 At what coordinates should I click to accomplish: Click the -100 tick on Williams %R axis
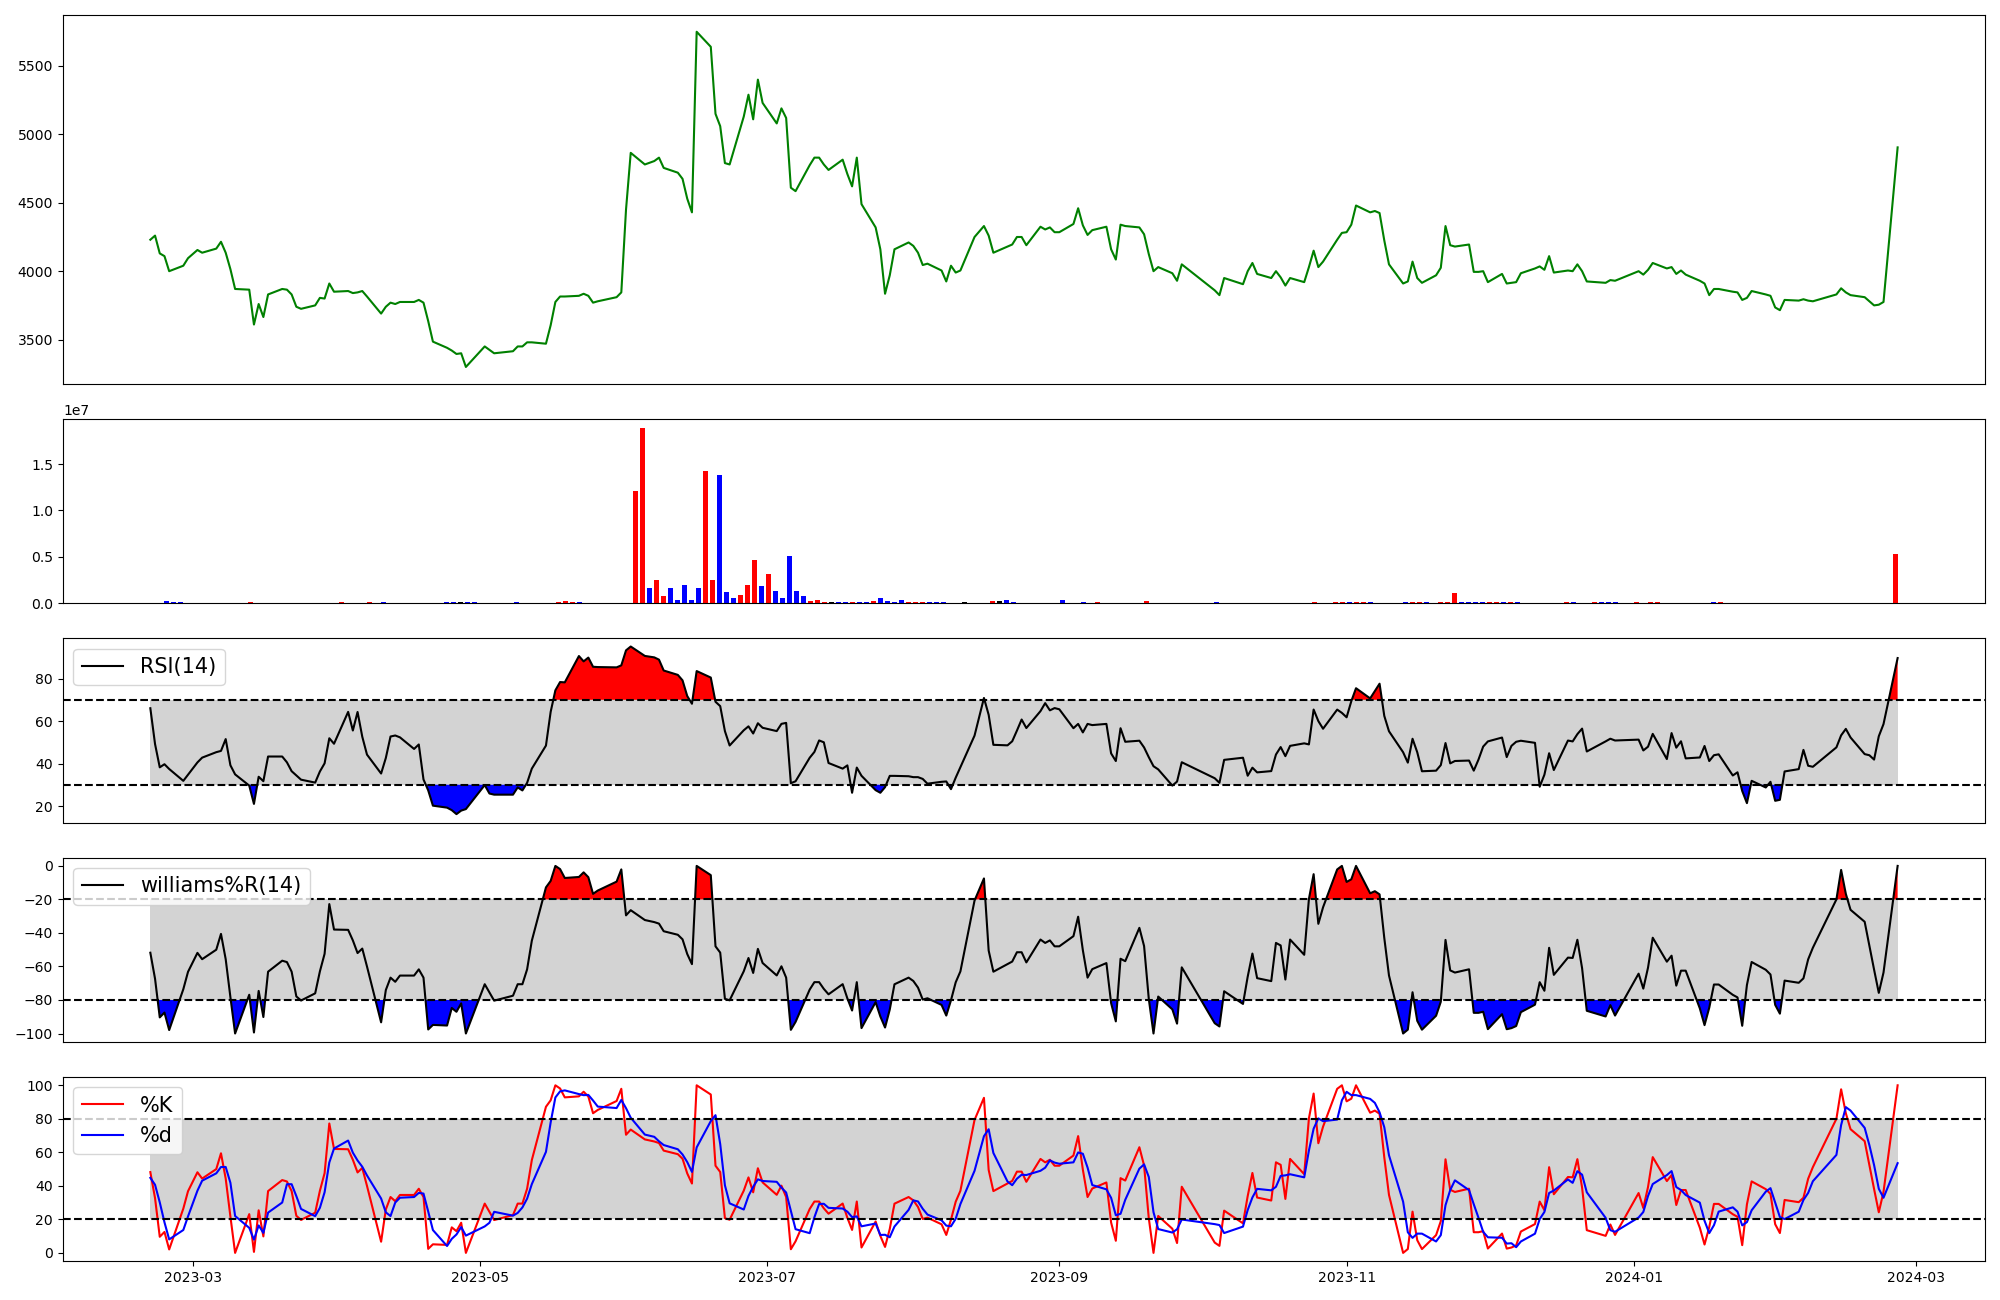(x=36, y=1034)
